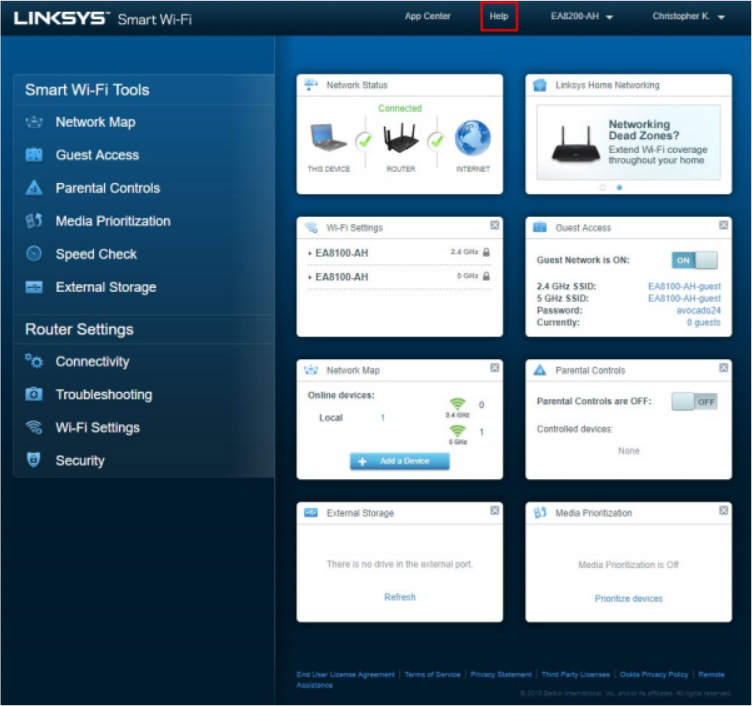The image size is (752, 706).
Task: Open Troubleshooting in the sidebar
Action: (x=104, y=394)
